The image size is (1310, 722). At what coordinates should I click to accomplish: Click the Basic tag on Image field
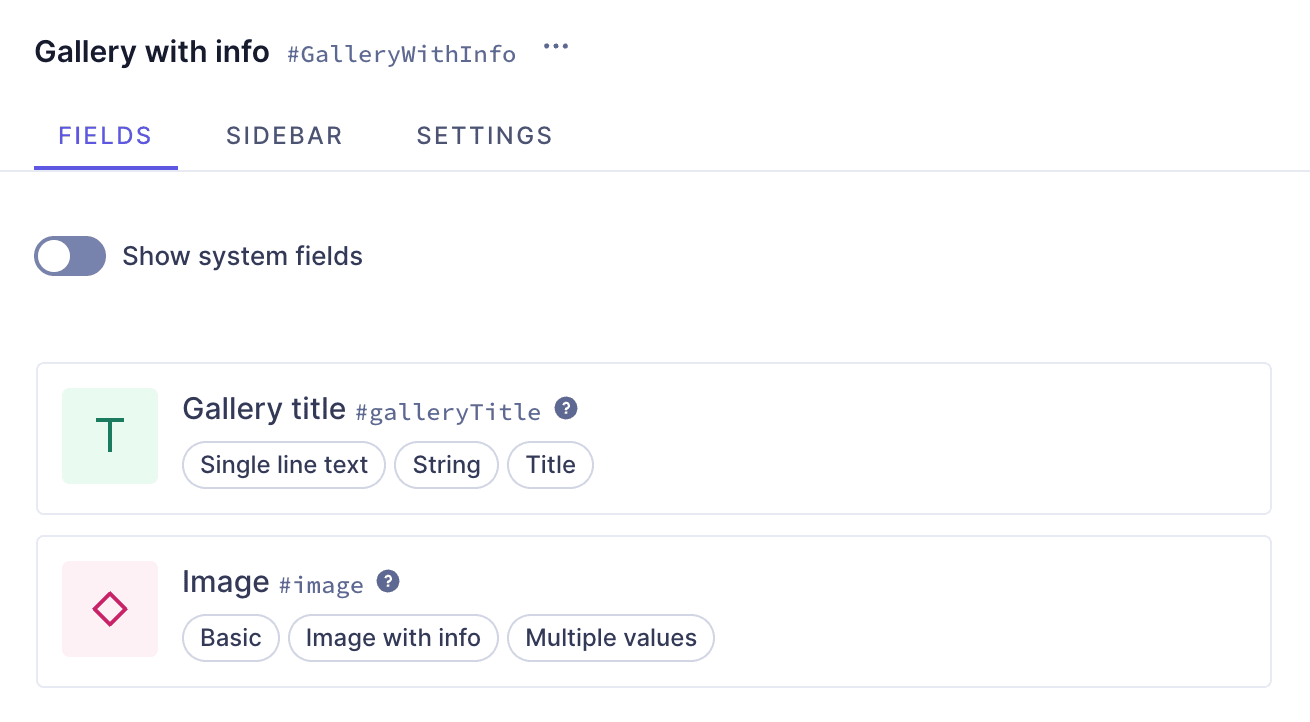pos(231,638)
